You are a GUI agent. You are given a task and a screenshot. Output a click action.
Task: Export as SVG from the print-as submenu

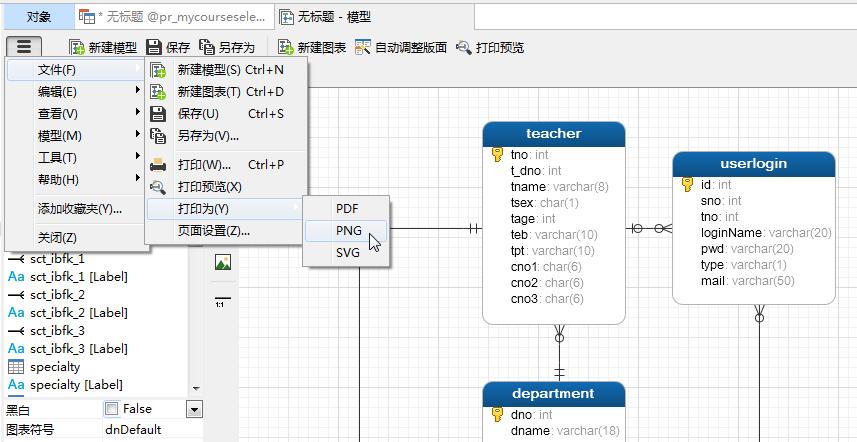tap(346, 253)
